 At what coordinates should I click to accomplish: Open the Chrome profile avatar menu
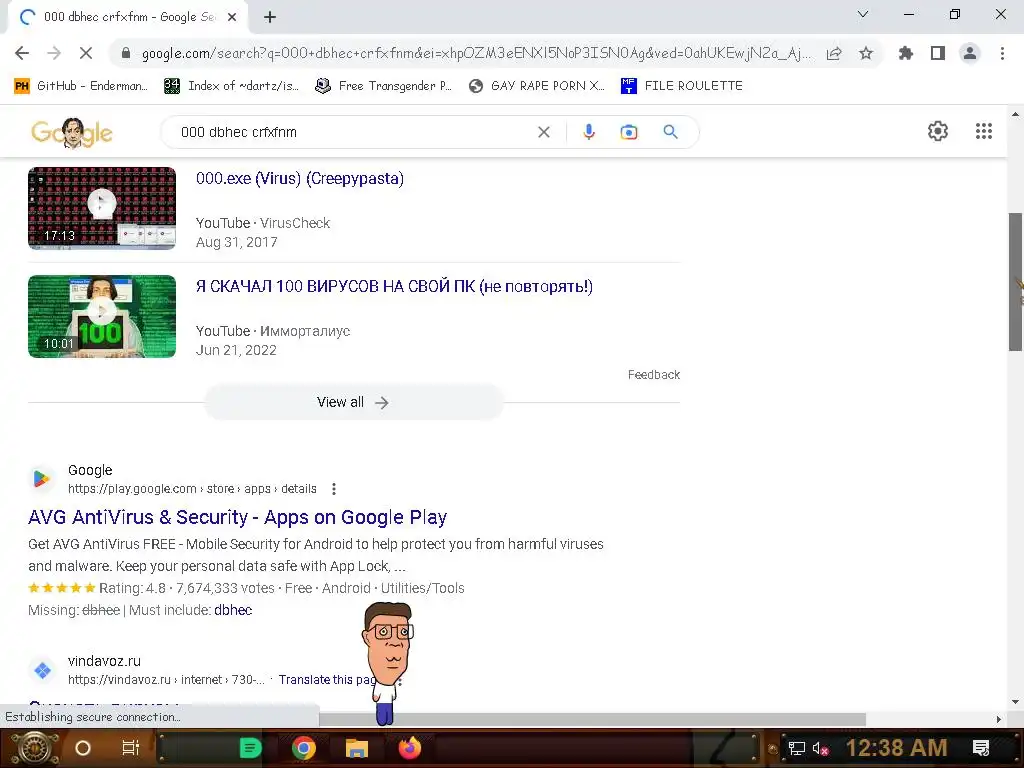coord(970,54)
